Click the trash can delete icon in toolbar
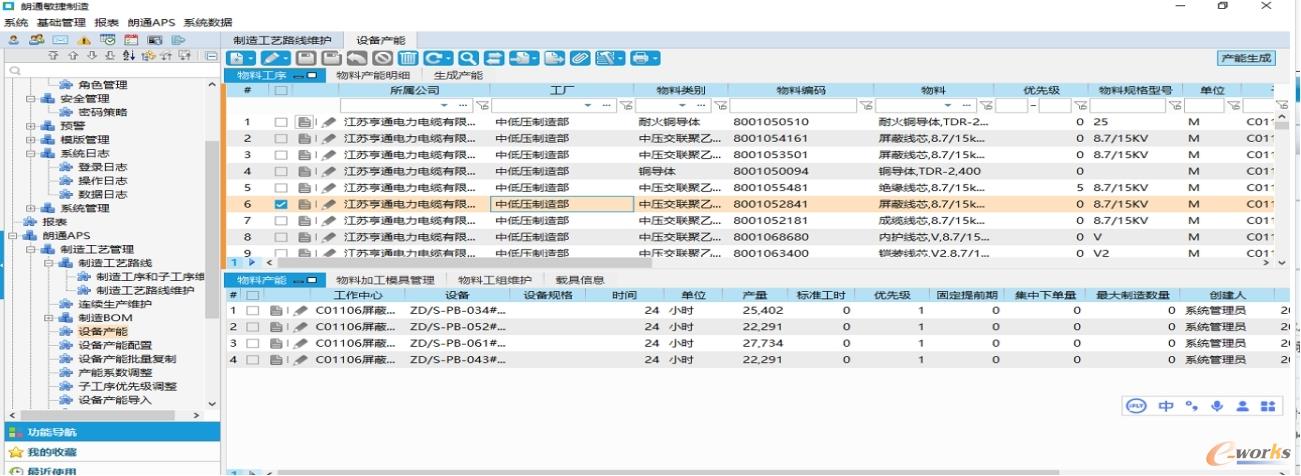 (x=408, y=58)
